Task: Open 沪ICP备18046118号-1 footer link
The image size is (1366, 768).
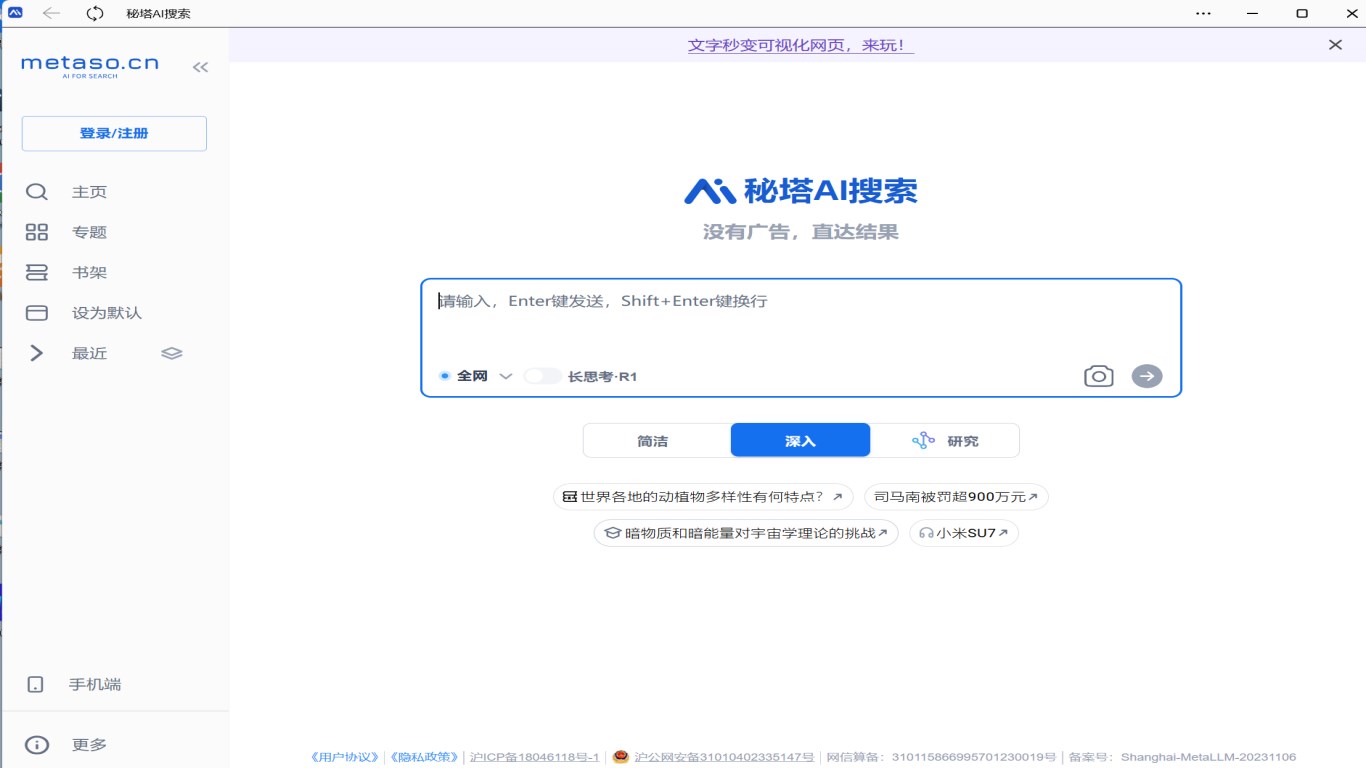Action: [535, 757]
